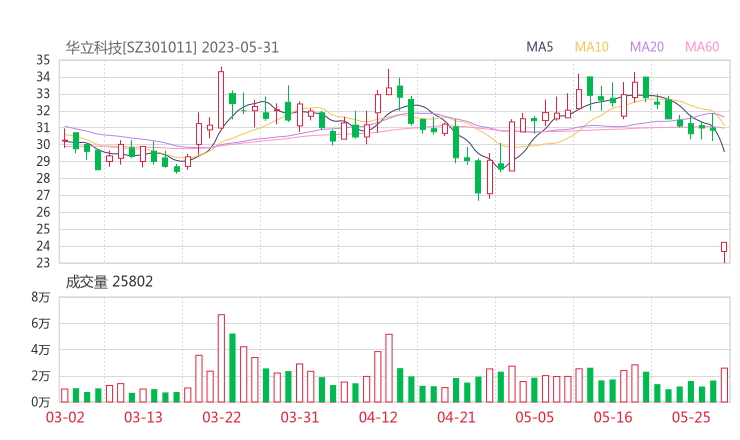
Task: Click the price axis value 35
Action: pos(43,60)
